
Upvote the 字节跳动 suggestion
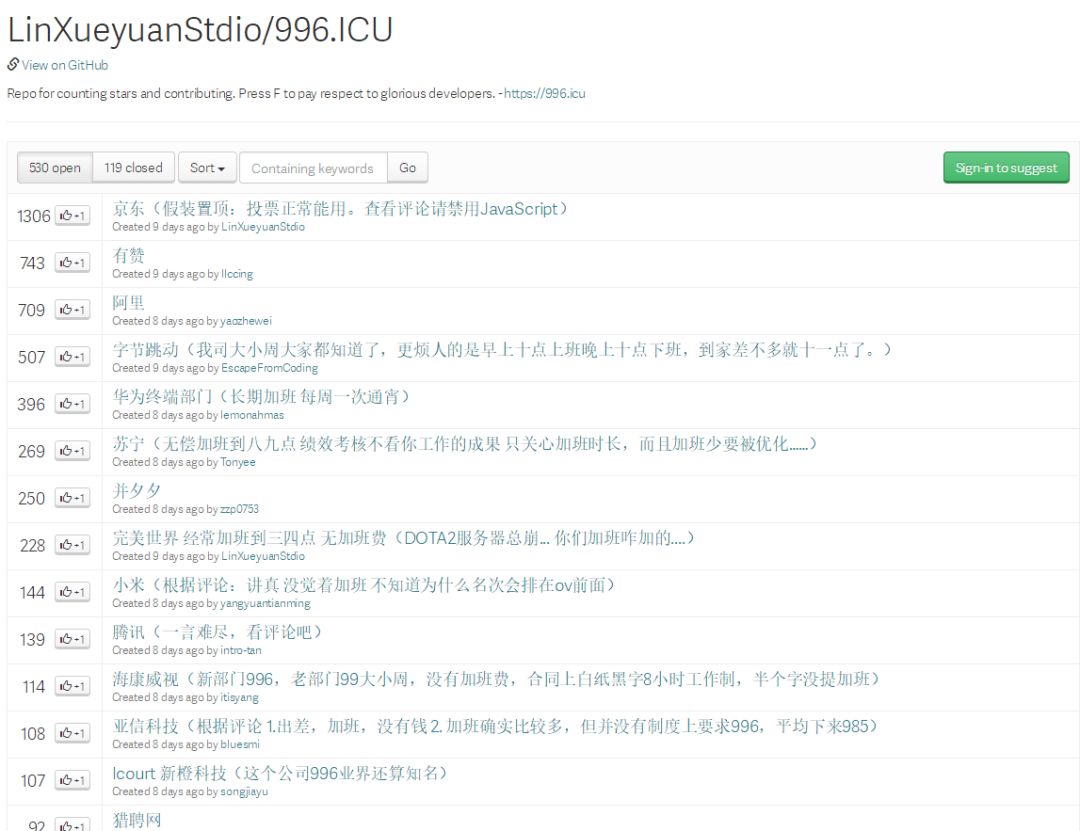point(72,357)
